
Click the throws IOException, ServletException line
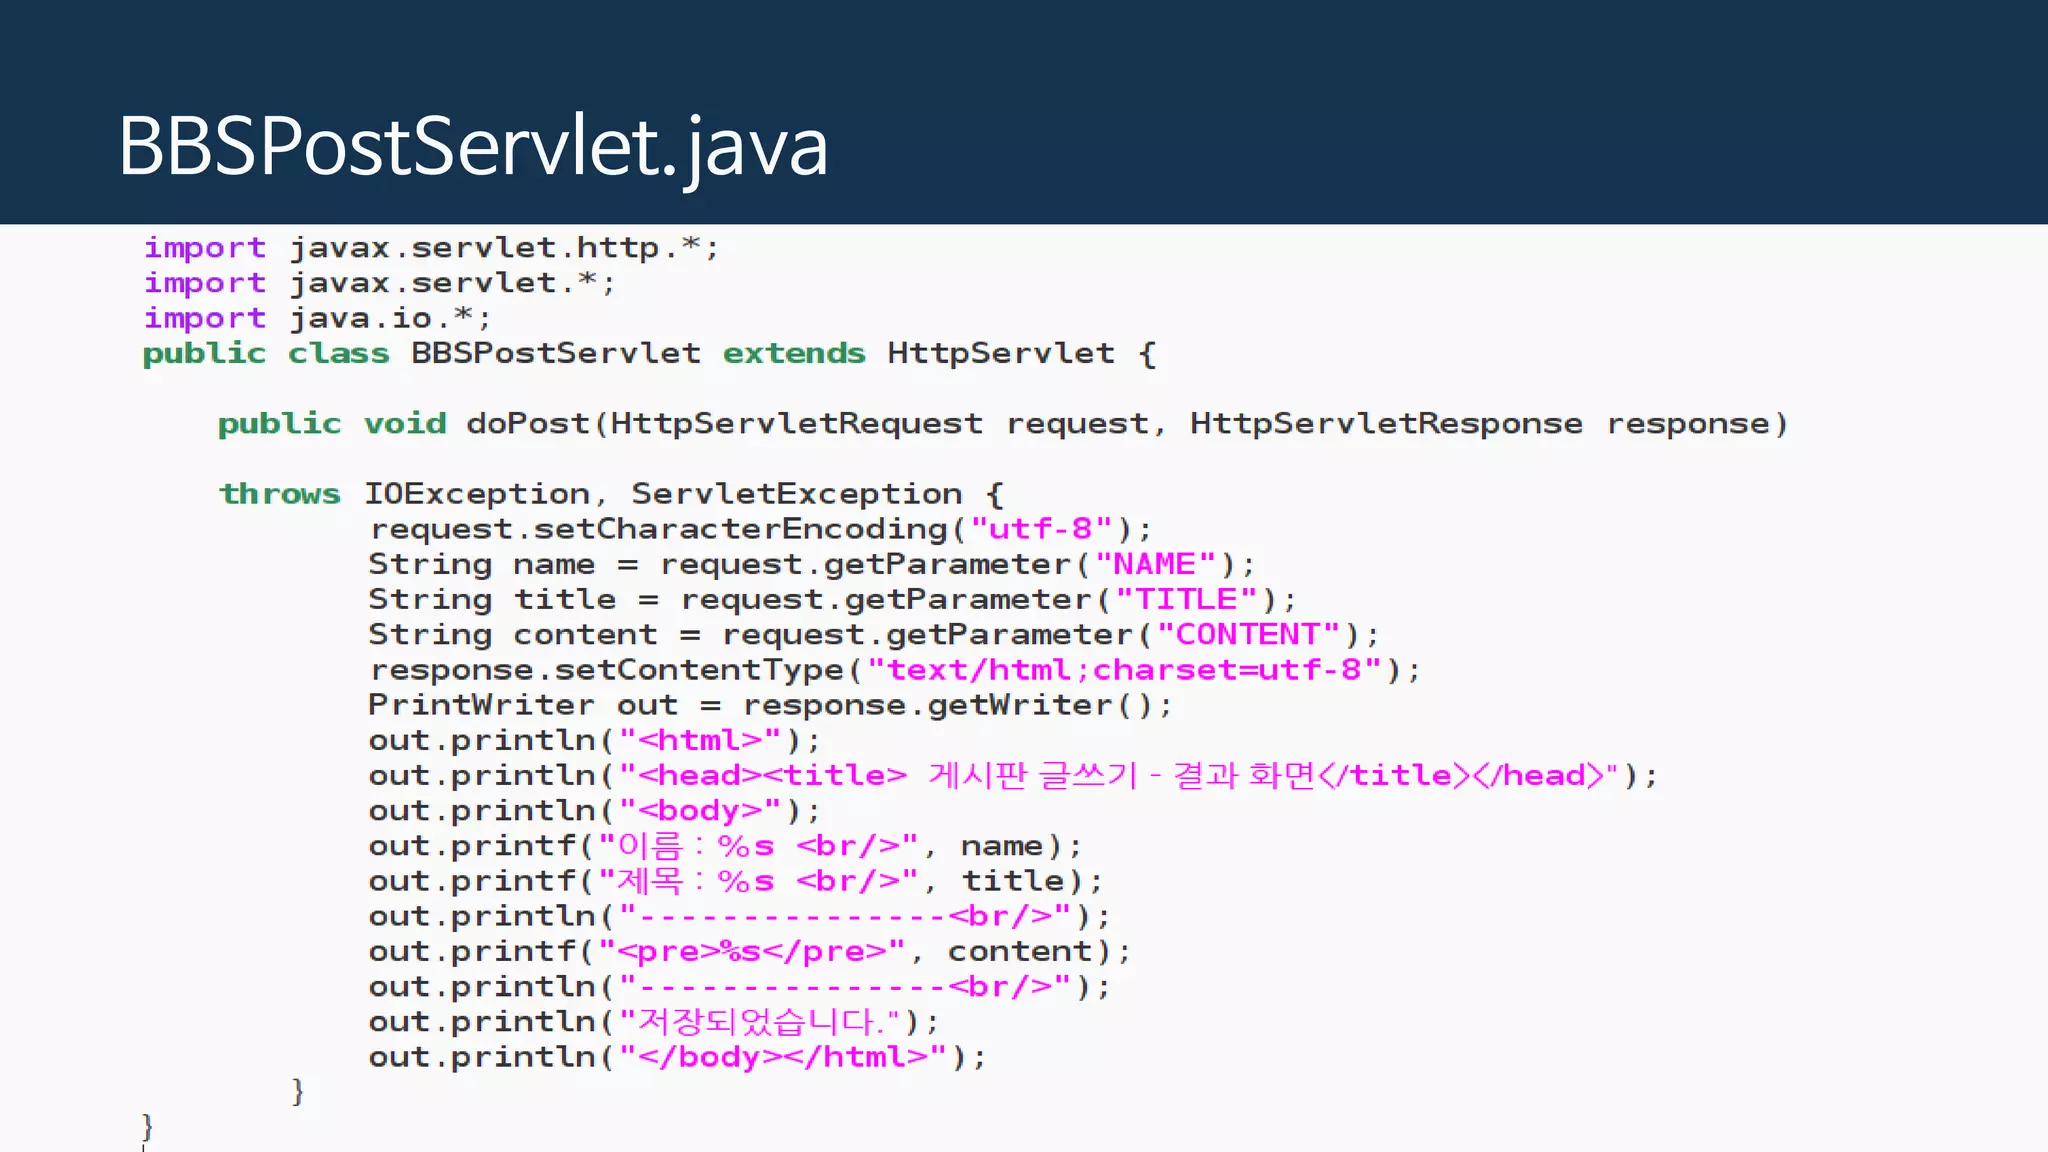click(611, 494)
